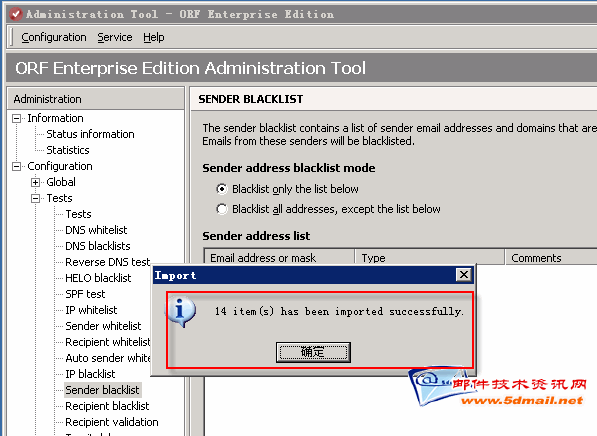Select the Tests child item under Tests
The image size is (597, 436).
point(78,214)
